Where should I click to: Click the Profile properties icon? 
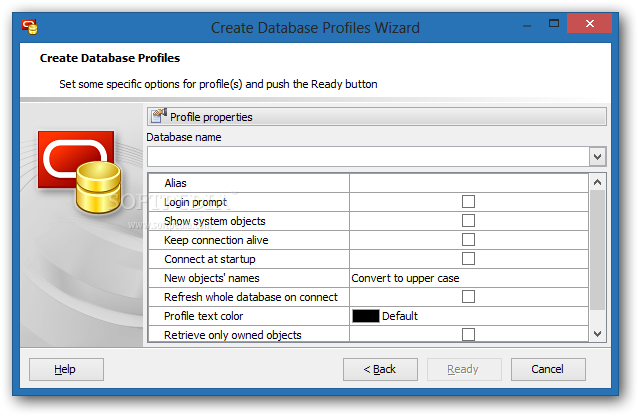[x=158, y=116]
